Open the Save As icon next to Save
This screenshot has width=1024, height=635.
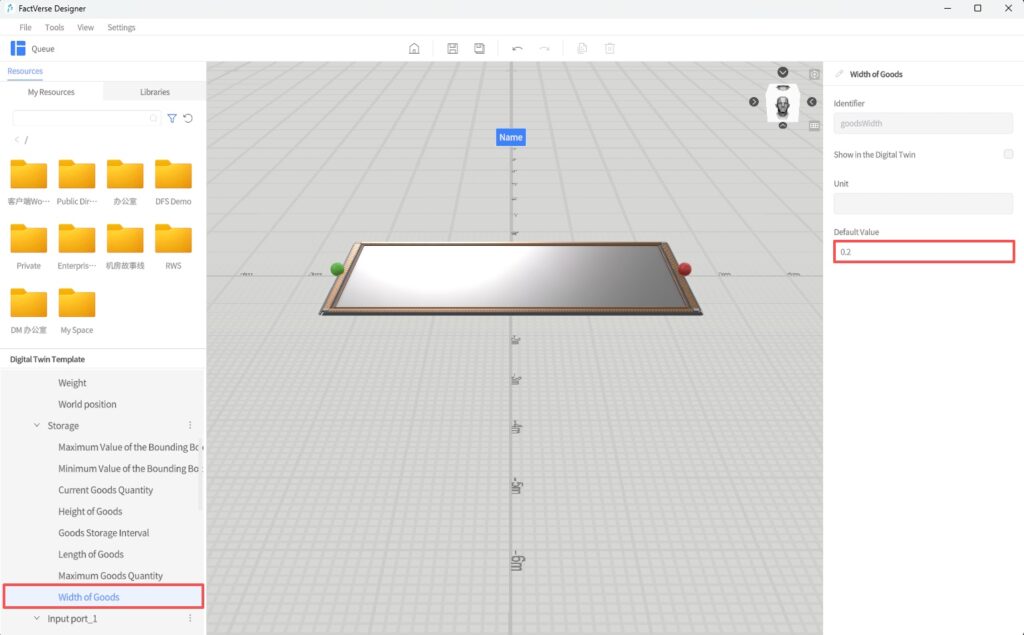point(479,48)
